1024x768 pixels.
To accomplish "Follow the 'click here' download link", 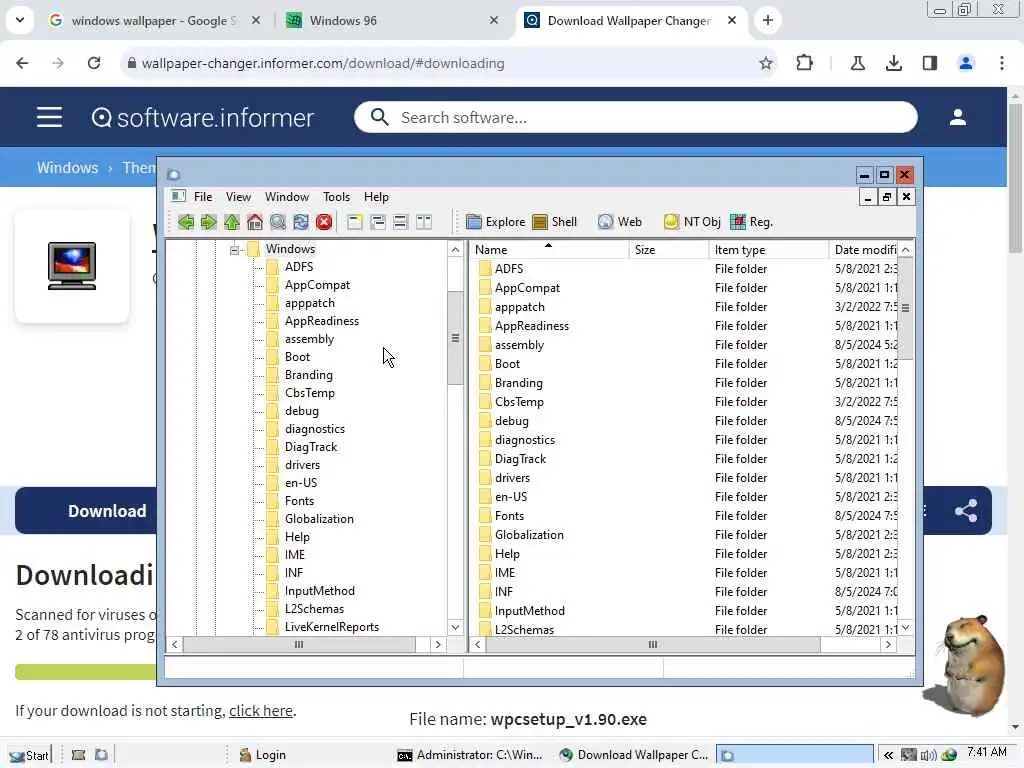I will (261, 711).
